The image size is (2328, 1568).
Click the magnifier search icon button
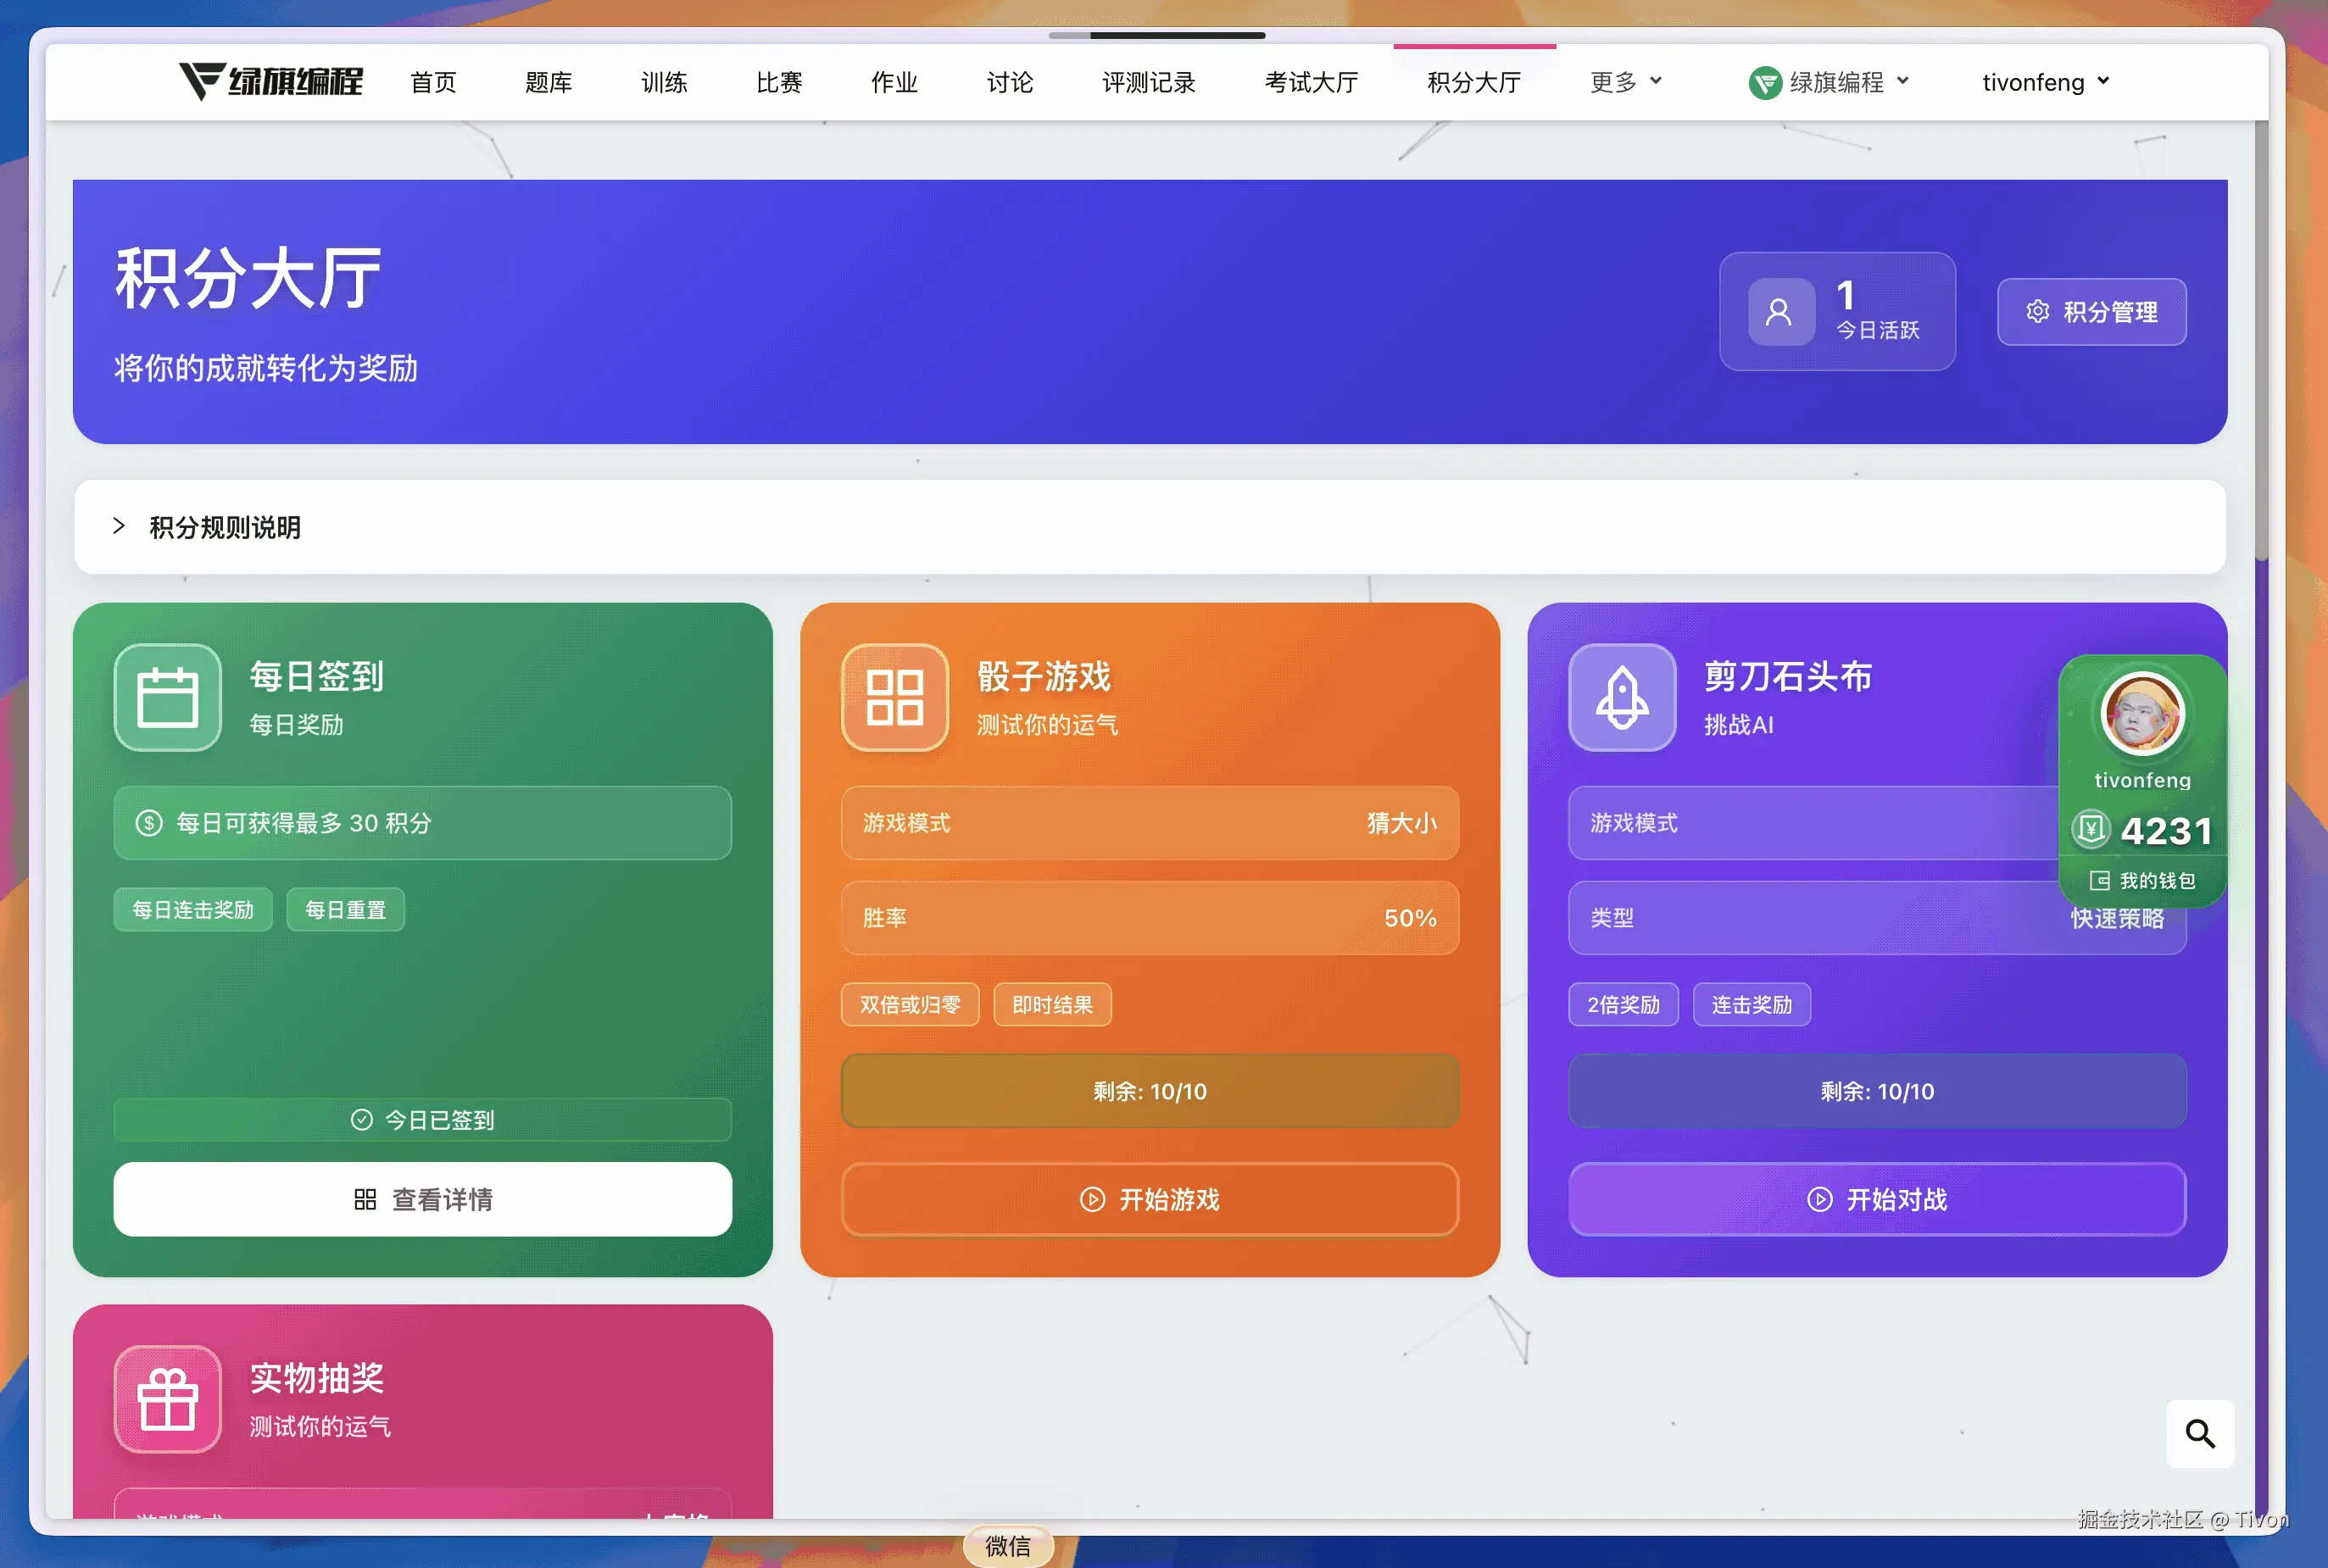pos(2199,1433)
